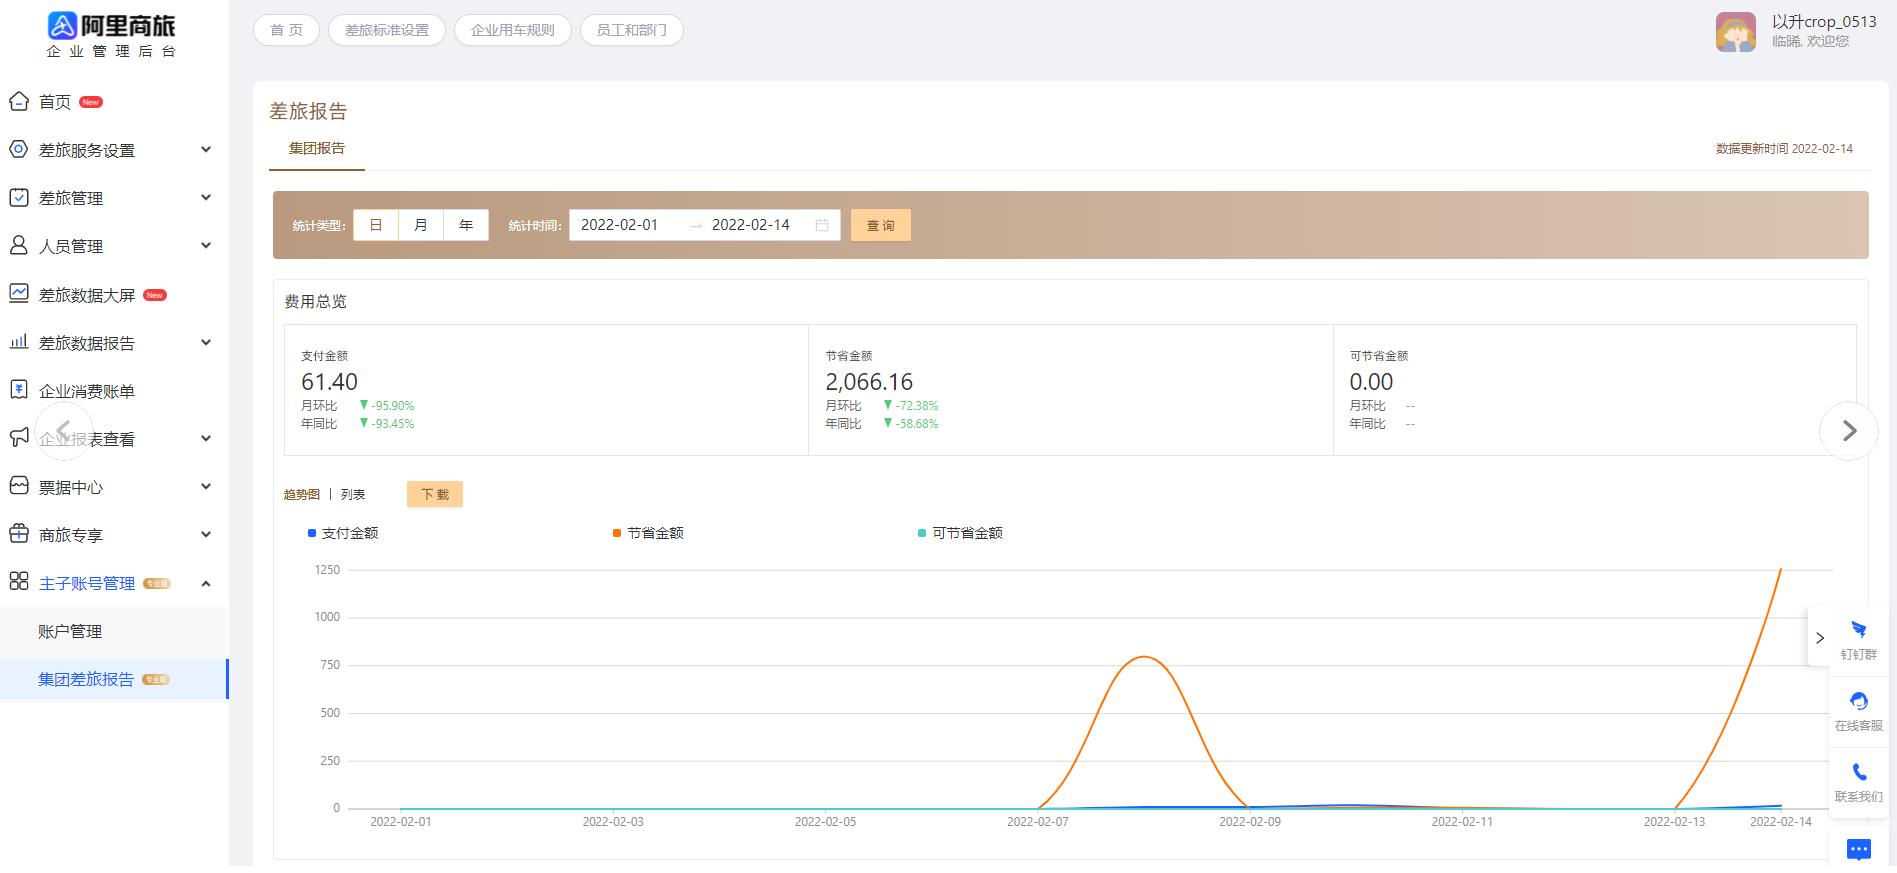Open the 差旅标准设置 top tab
1897x873 pixels.
point(387,30)
